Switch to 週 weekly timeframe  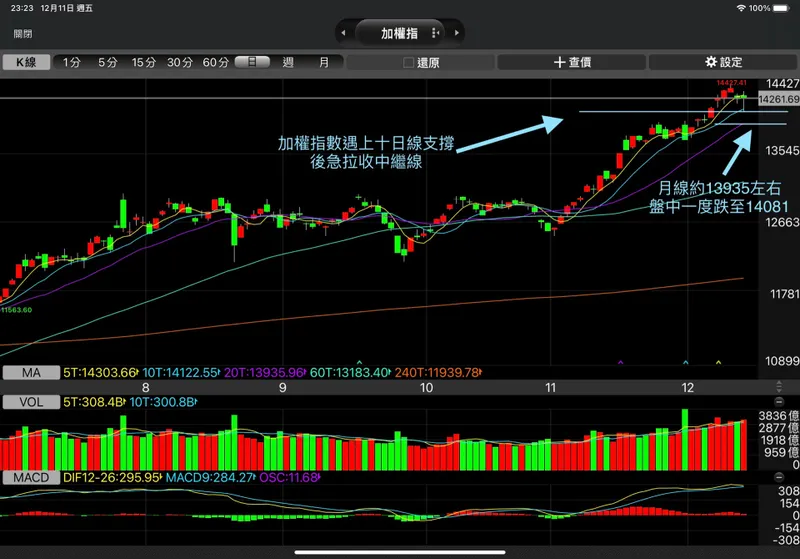point(288,62)
